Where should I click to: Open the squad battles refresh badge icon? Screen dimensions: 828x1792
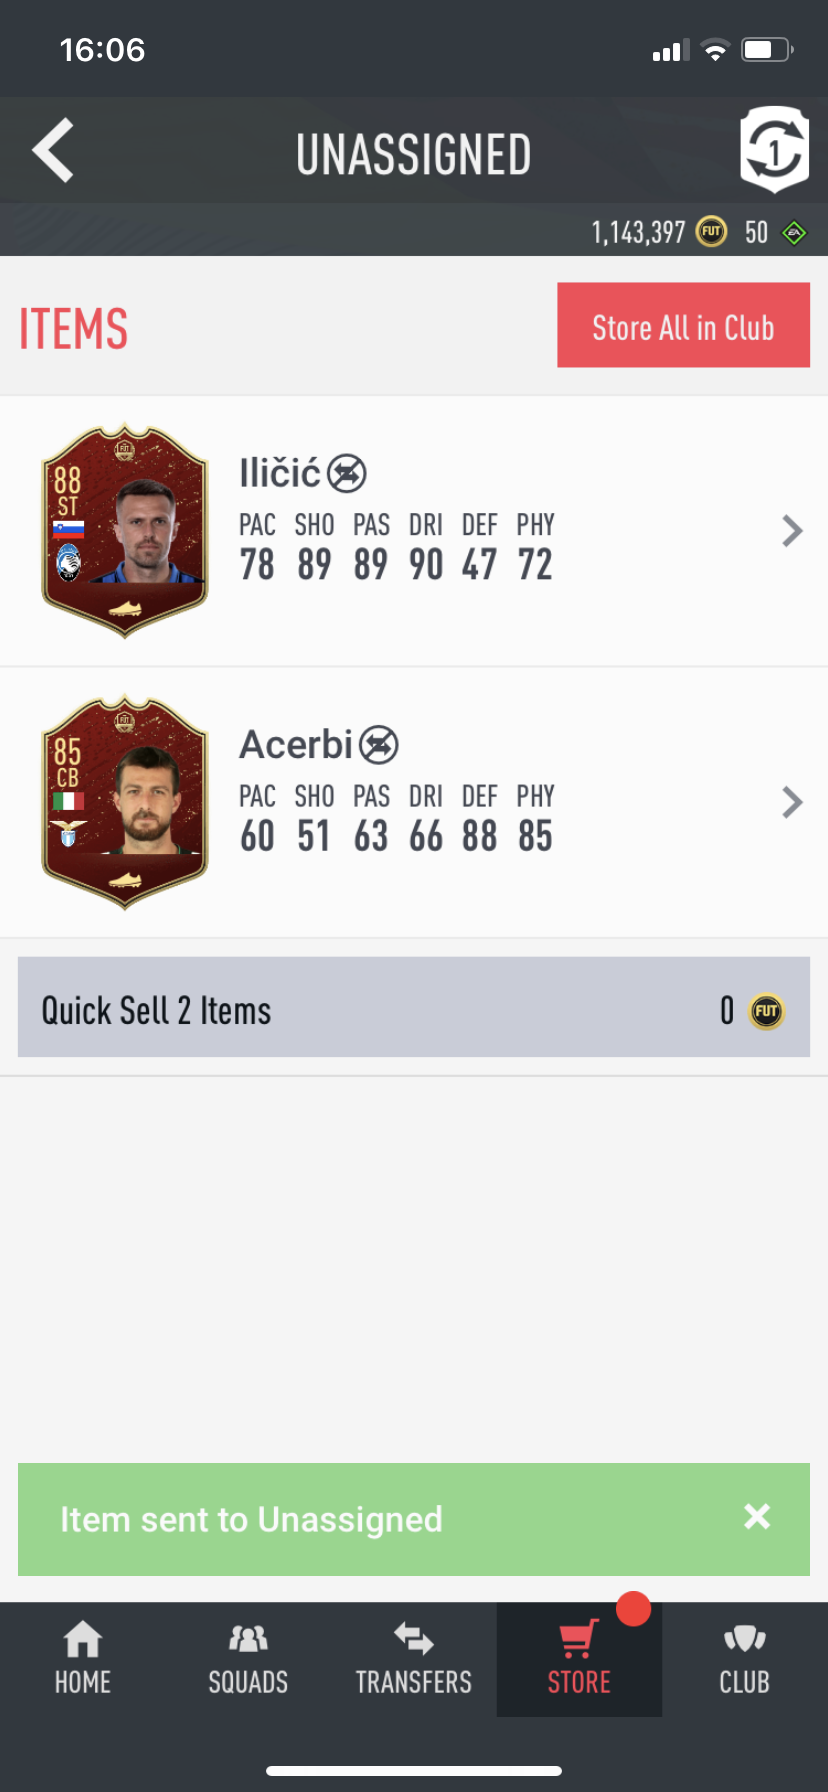coord(774,150)
